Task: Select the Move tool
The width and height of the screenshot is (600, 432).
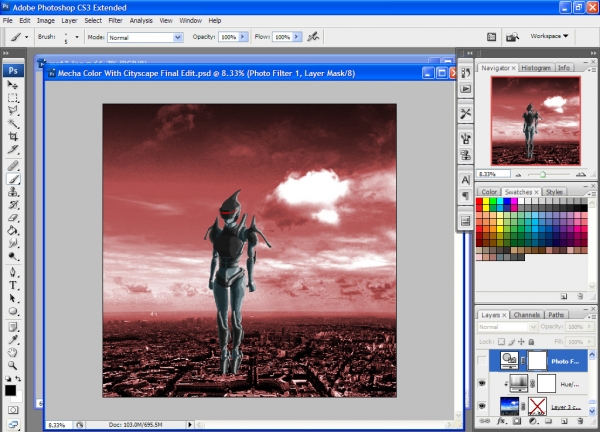Action: pyautogui.click(x=13, y=85)
